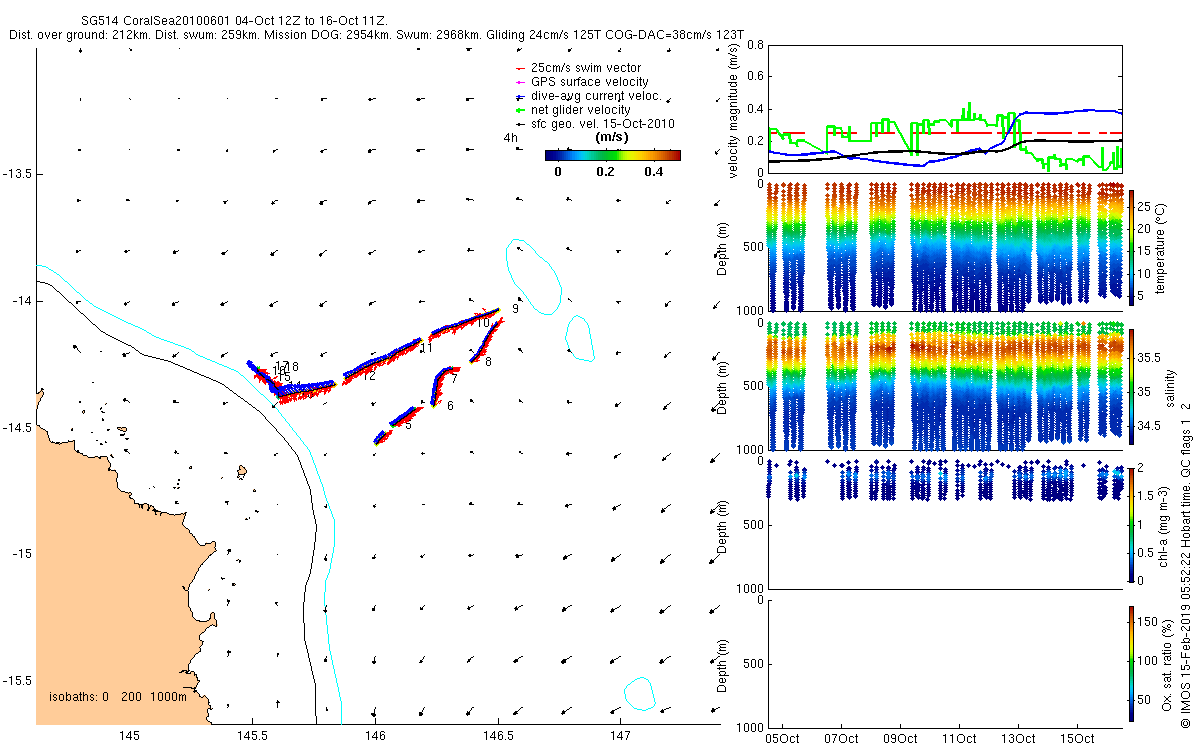Click dive number 6 on glider track

click(450, 406)
